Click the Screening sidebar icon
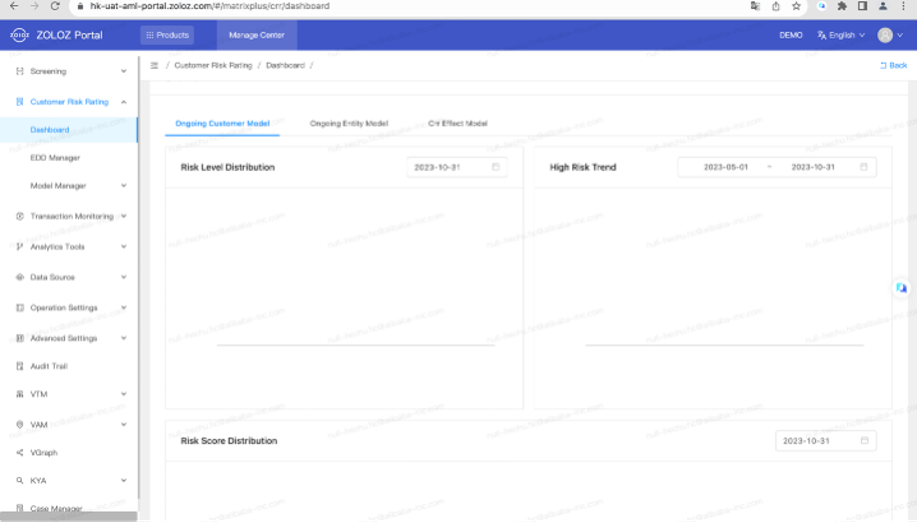 click(x=20, y=71)
